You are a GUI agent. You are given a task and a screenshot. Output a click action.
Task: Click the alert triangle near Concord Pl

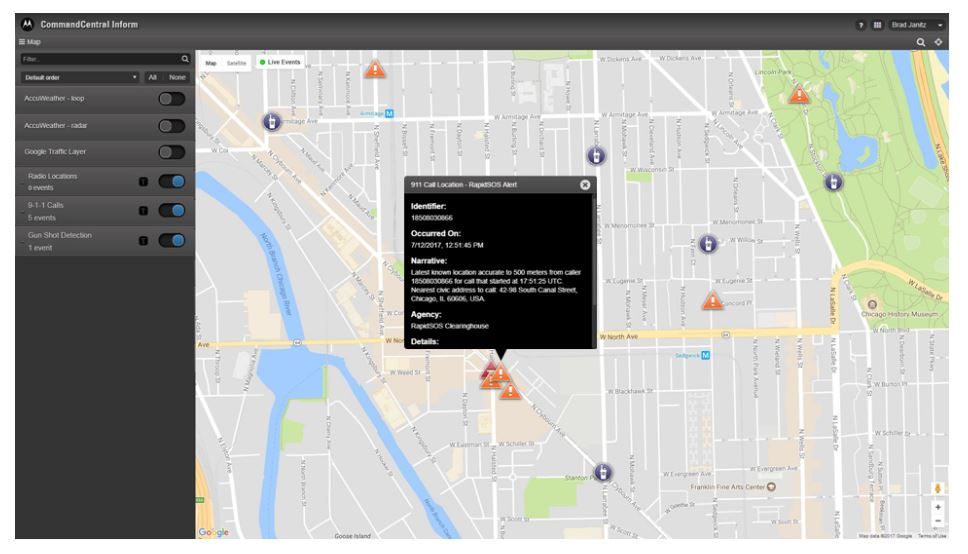tap(711, 300)
